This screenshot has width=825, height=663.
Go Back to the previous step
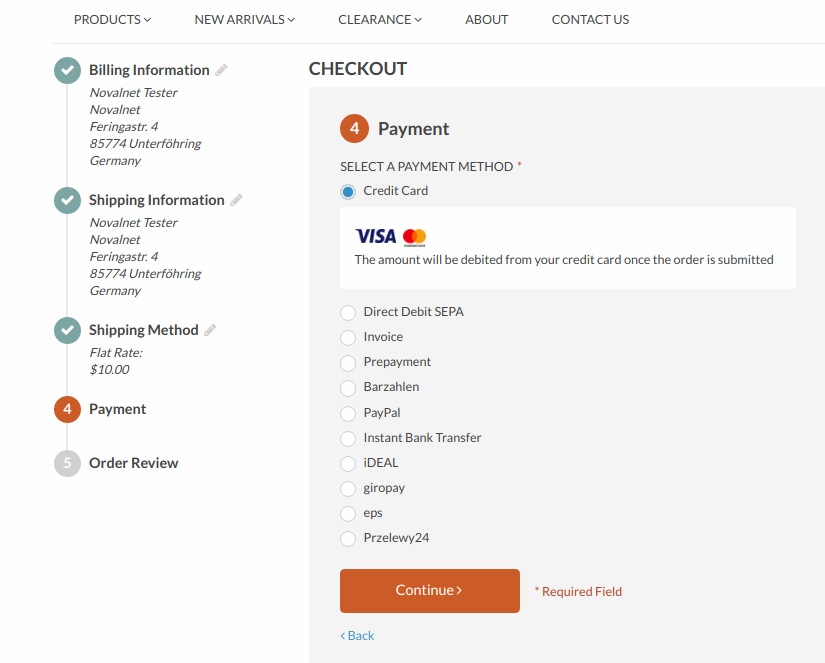[x=357, y=636]
